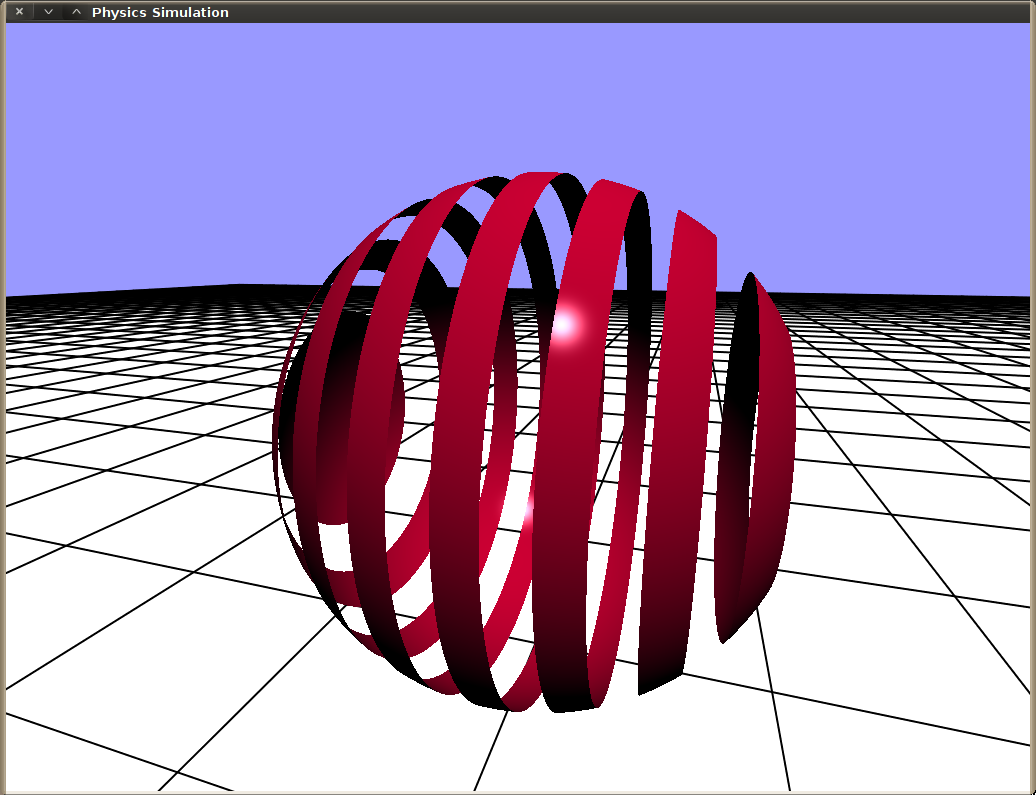Screen dimensions: 1036x795
Task: Close the Physics Simulation window
Action: 19,12
